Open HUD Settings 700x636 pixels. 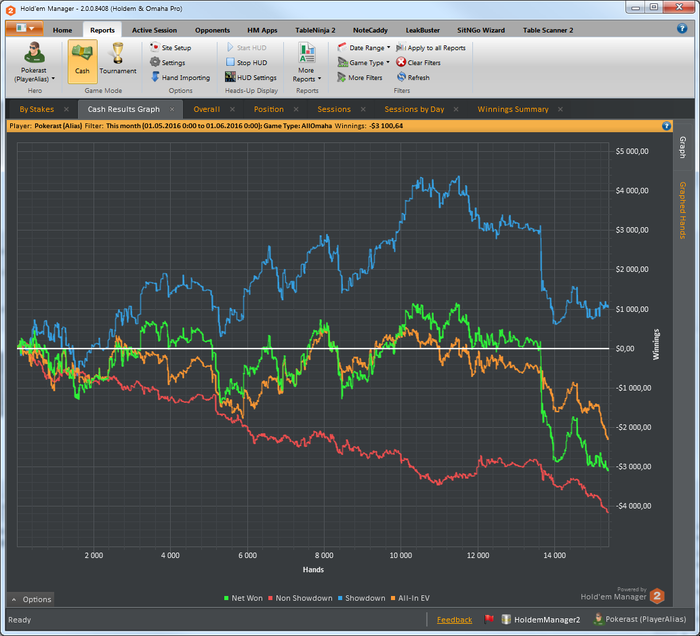(x=251, y=77)
